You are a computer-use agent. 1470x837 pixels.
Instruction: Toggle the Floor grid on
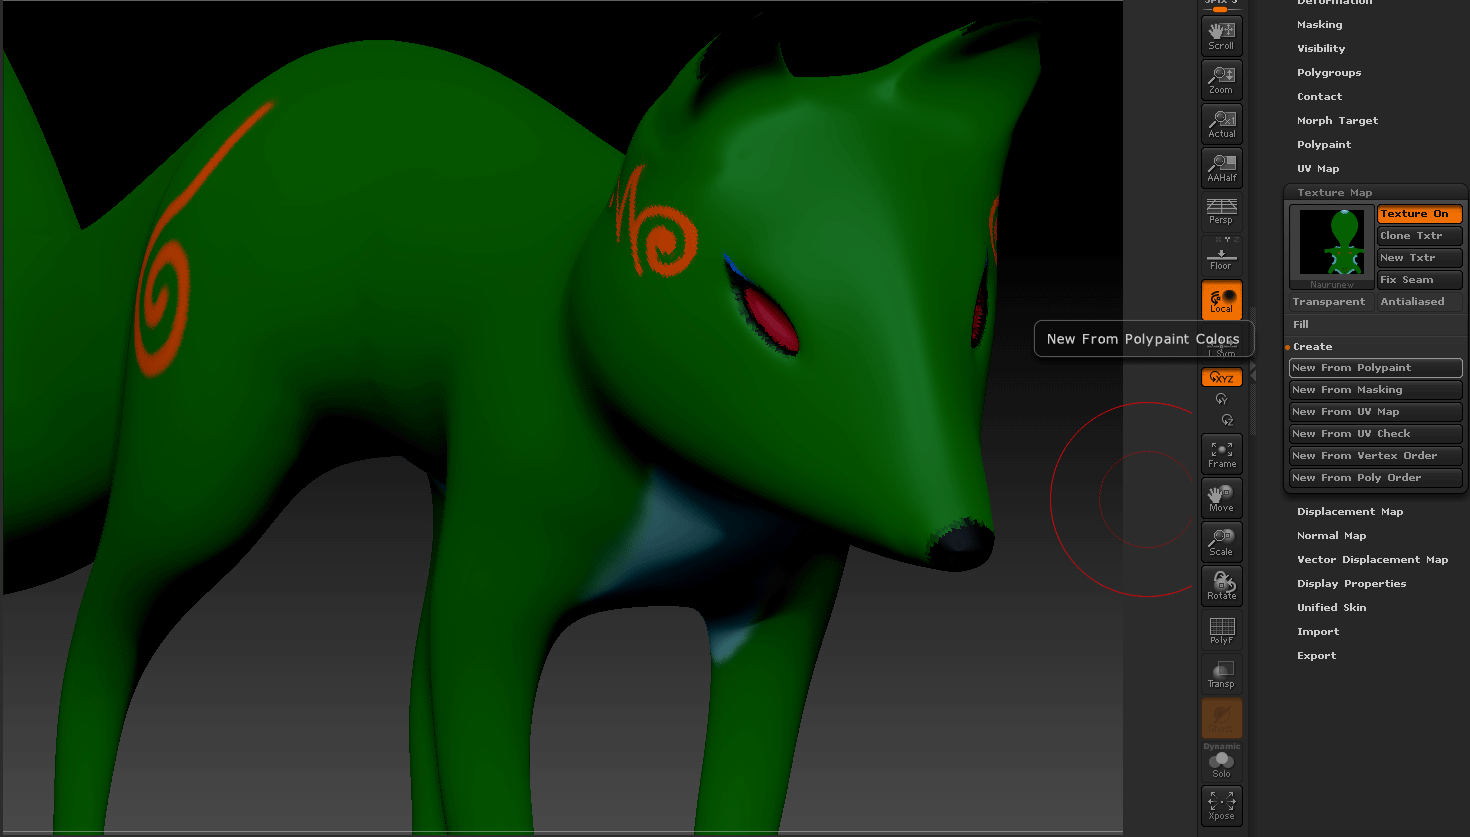(x=1221, y=256)
